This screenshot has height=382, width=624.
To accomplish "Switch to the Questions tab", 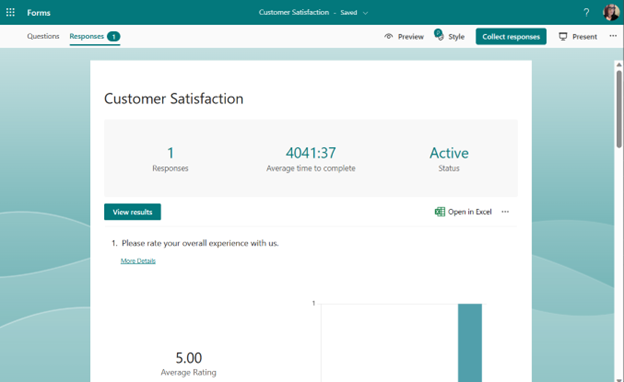I will coord(43,36).
